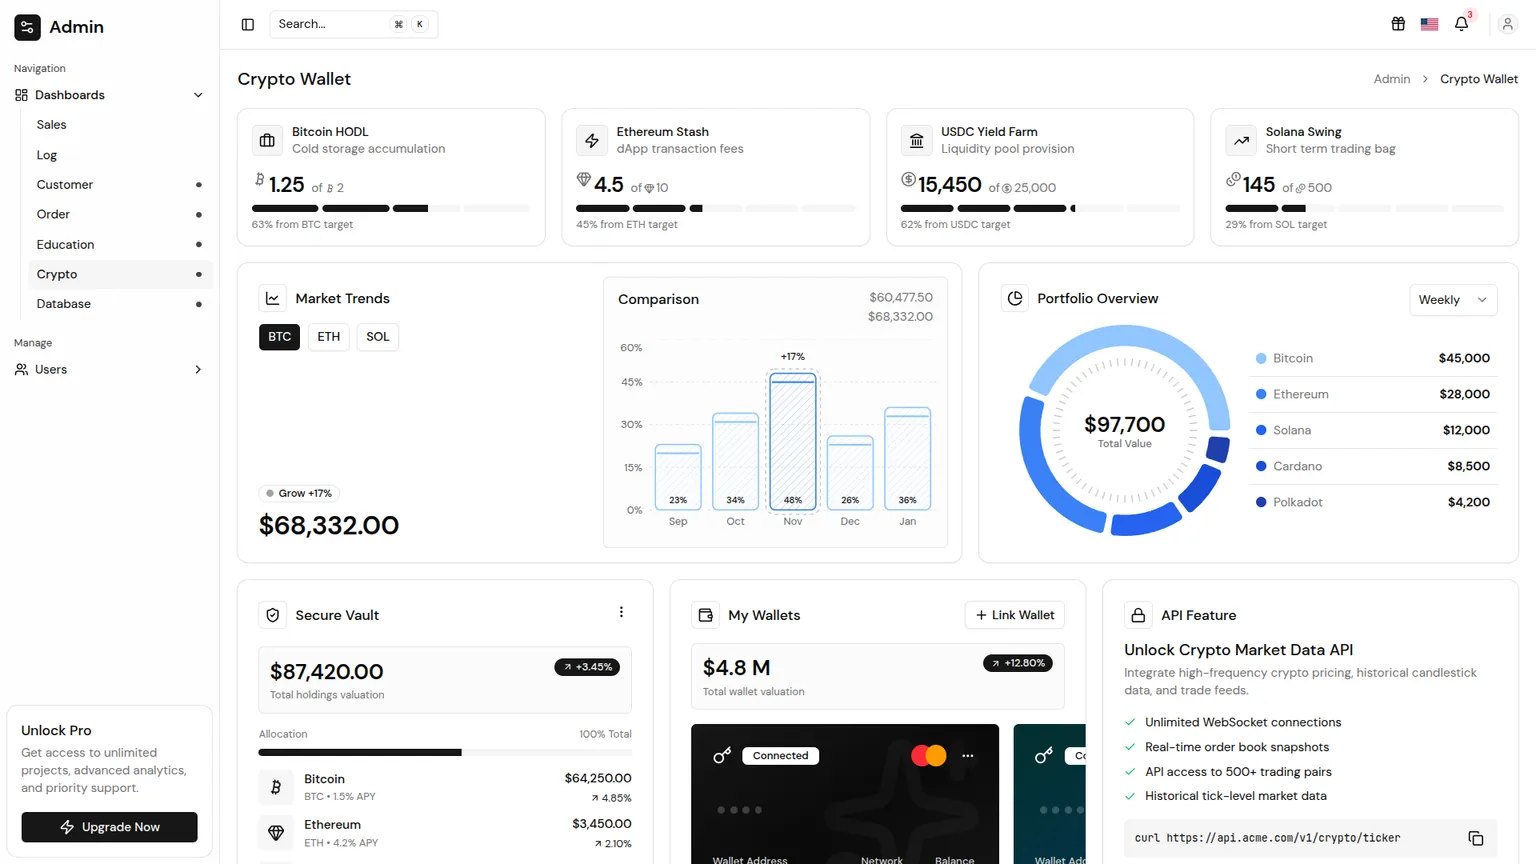Click the My Wallets wallet icon

(705, 615)
